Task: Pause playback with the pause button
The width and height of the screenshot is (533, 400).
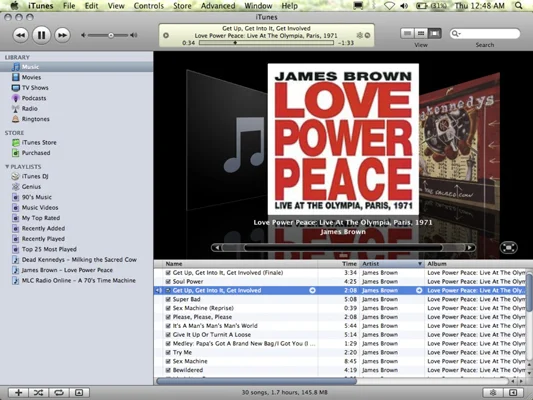Action: coord(41,35)
